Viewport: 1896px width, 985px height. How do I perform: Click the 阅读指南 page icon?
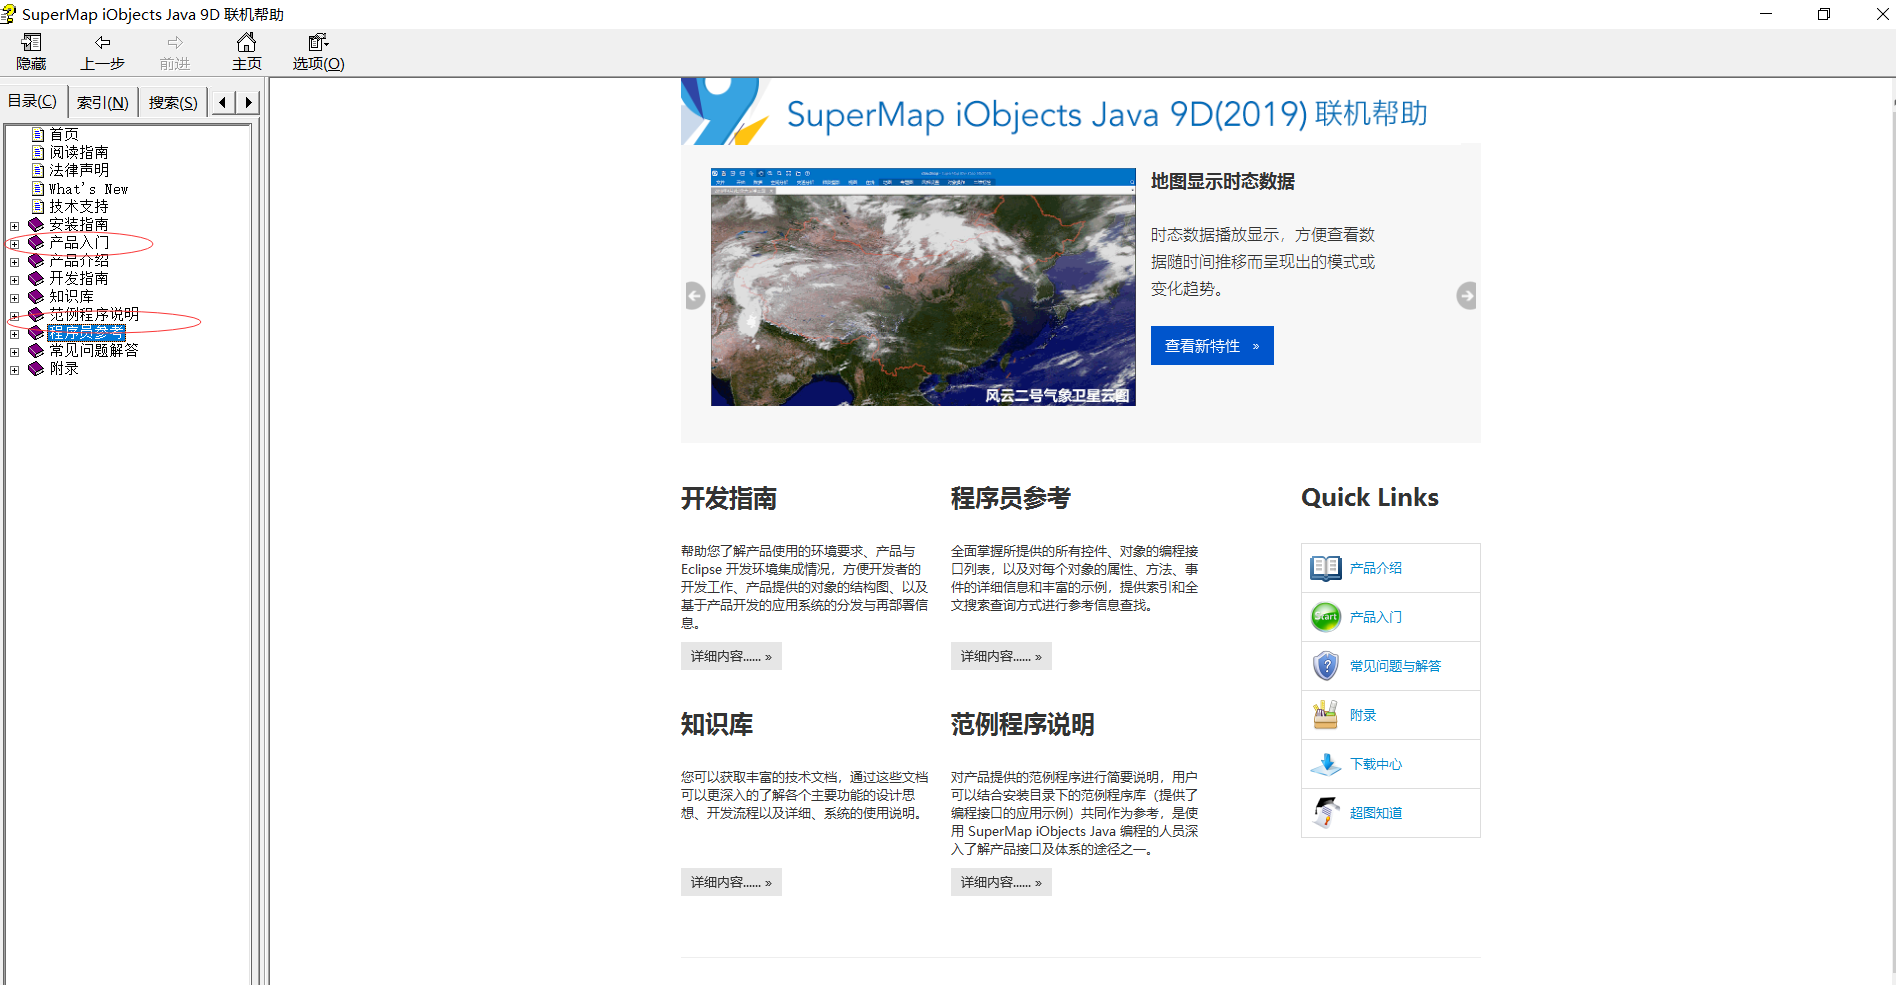(38, 152)
